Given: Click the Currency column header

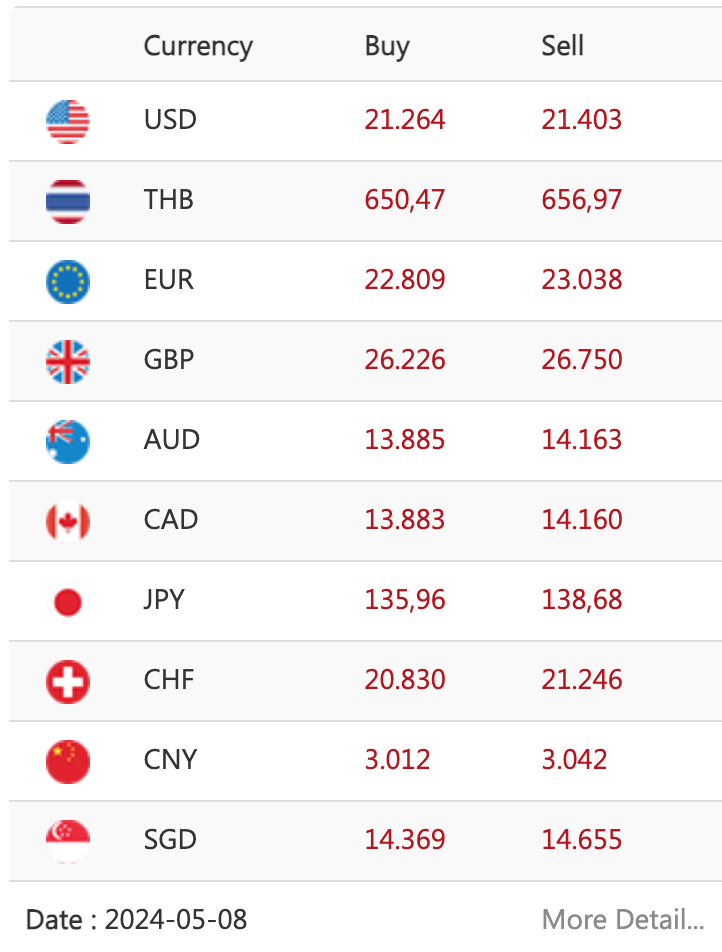Looking at the screenshot, I should click(198, 47).
